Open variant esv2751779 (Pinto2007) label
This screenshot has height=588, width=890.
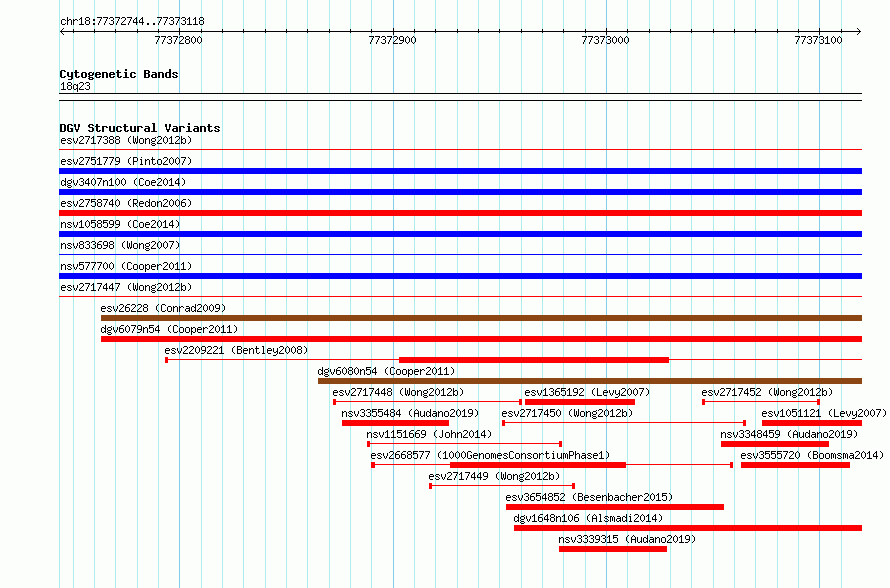coord(126,161)
